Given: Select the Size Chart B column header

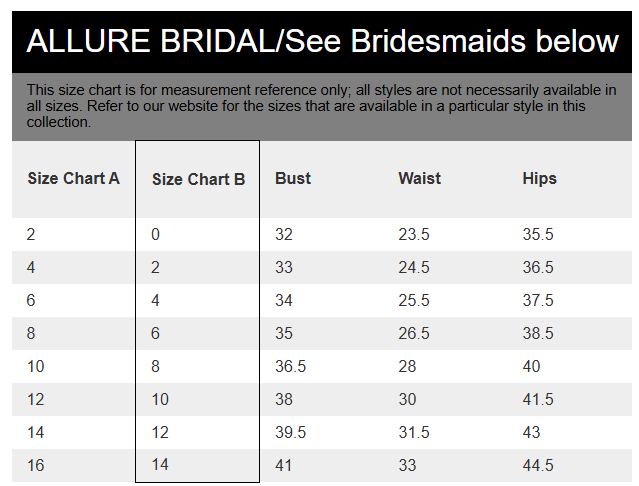Looking at the screenshot, I should point(198,180).
